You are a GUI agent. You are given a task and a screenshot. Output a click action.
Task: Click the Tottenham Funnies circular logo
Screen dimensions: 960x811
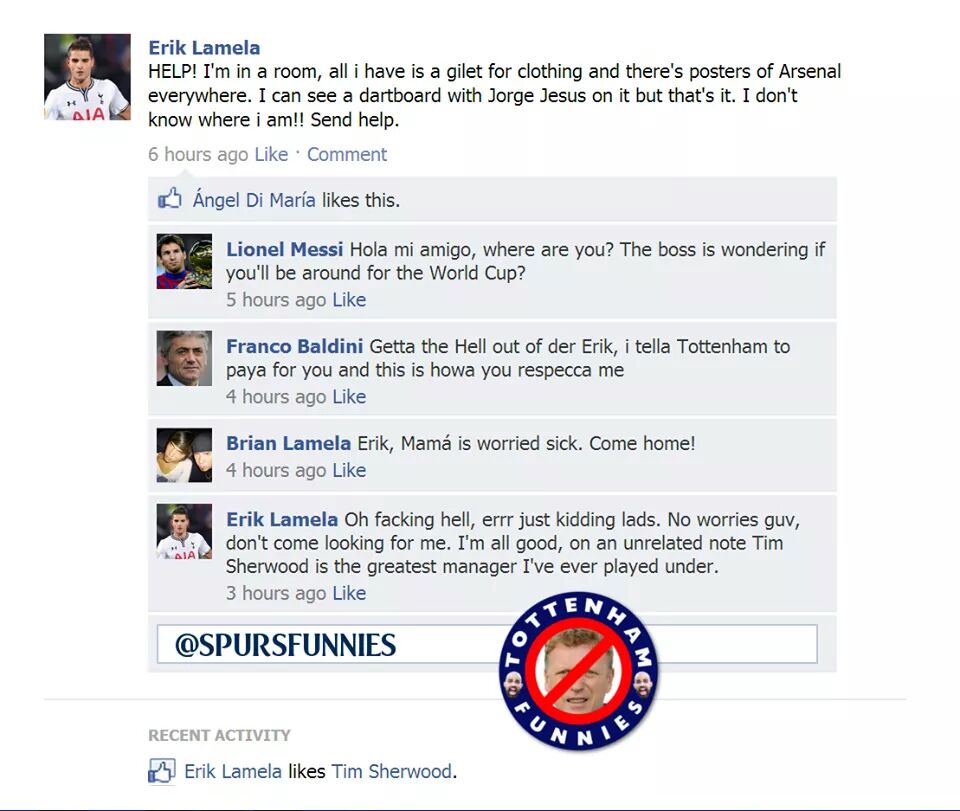579,671
